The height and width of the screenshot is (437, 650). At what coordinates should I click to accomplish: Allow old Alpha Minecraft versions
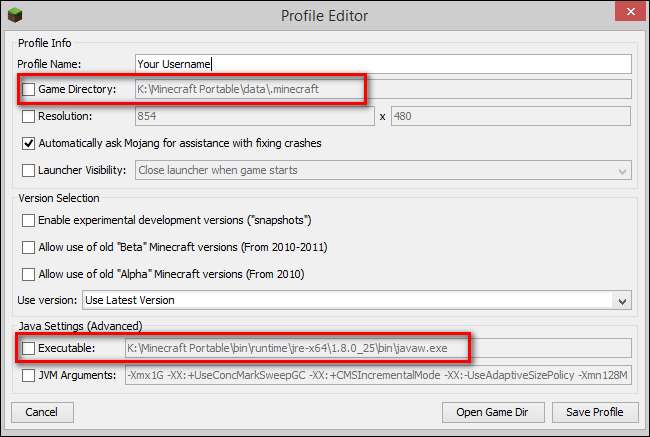point(28,274)
